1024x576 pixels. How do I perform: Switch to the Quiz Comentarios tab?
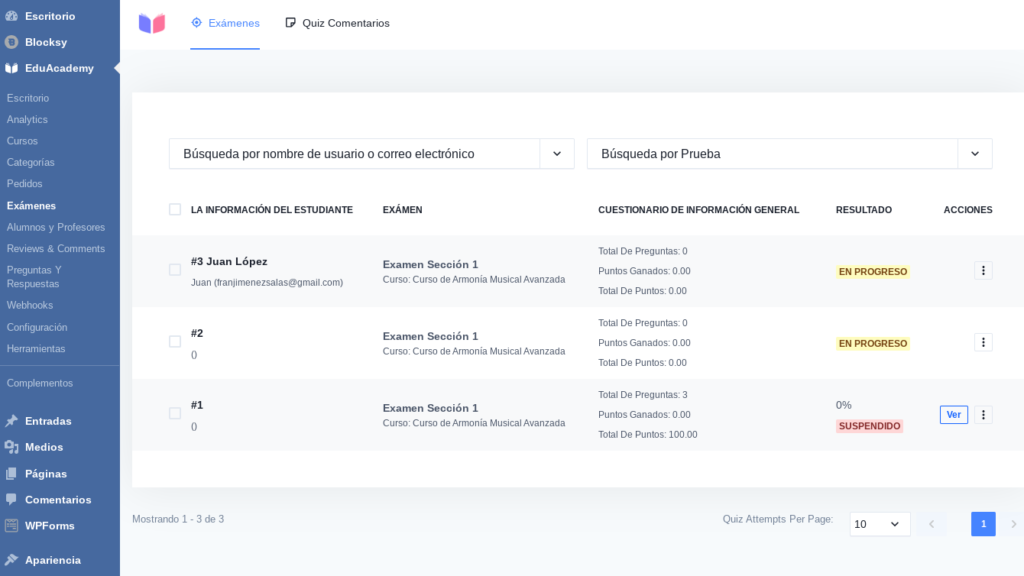pos(337,24)
